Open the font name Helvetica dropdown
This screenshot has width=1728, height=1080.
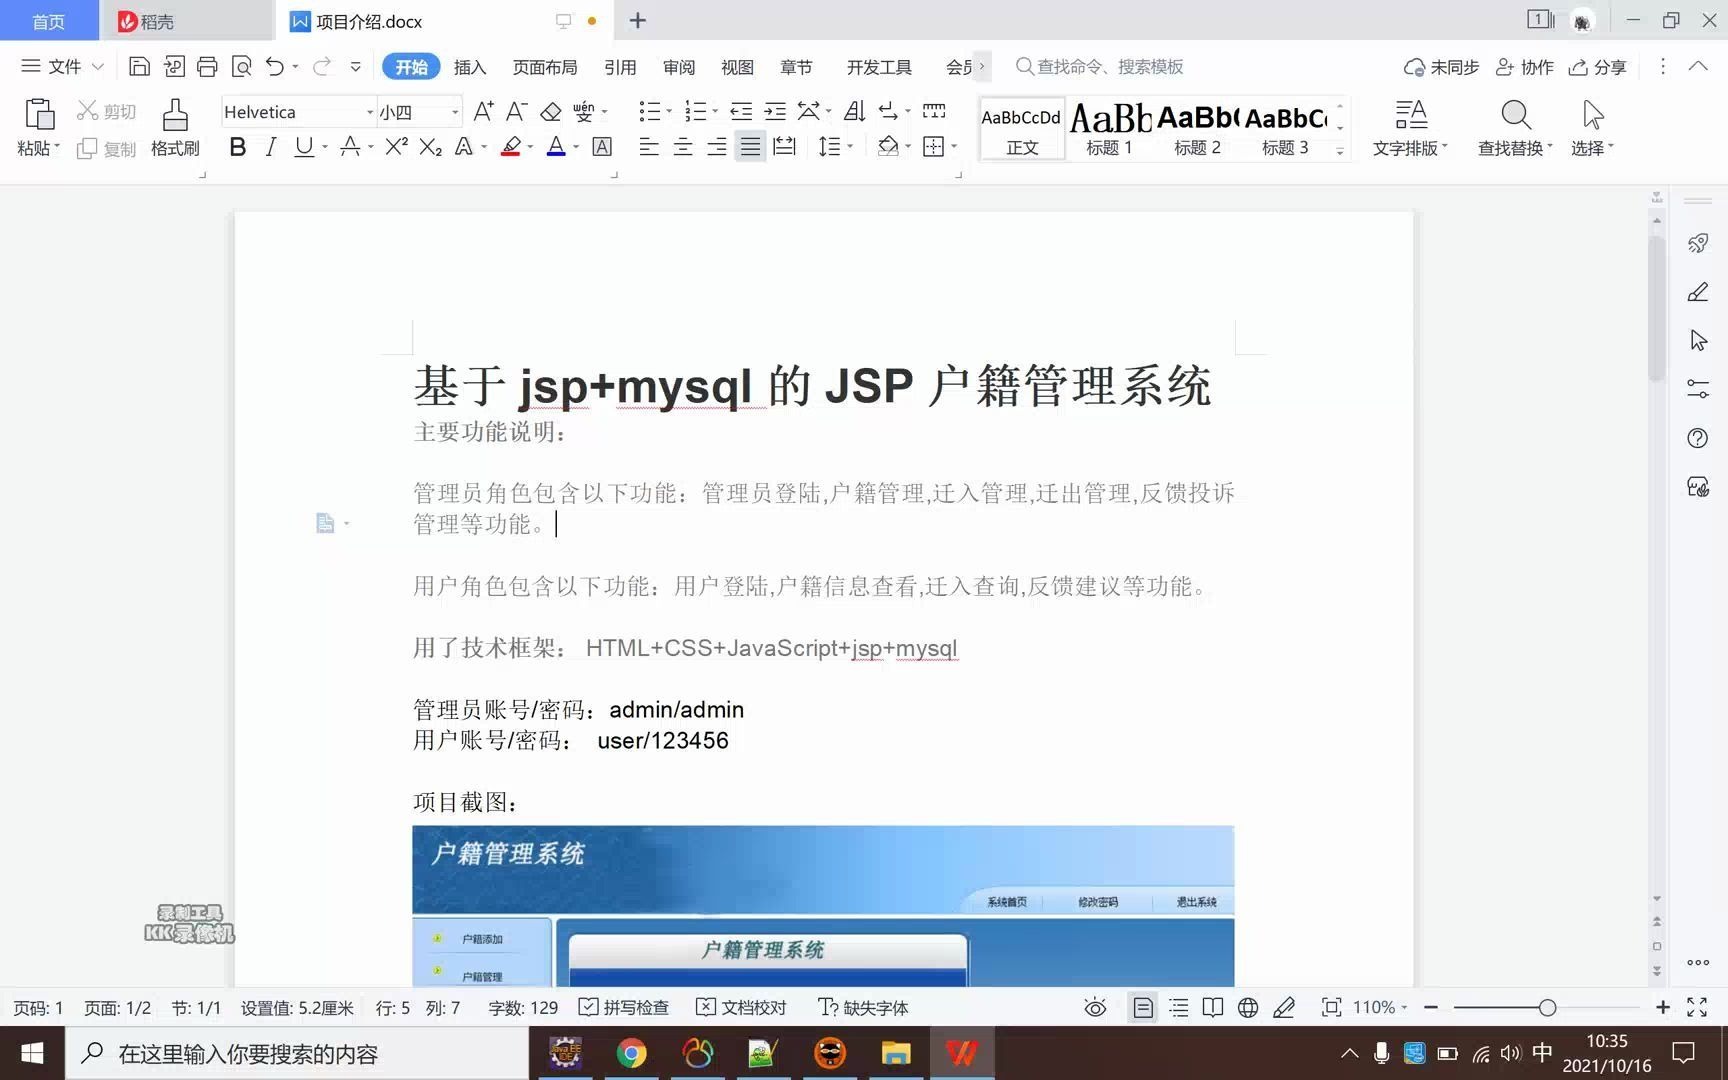[370, 112]
